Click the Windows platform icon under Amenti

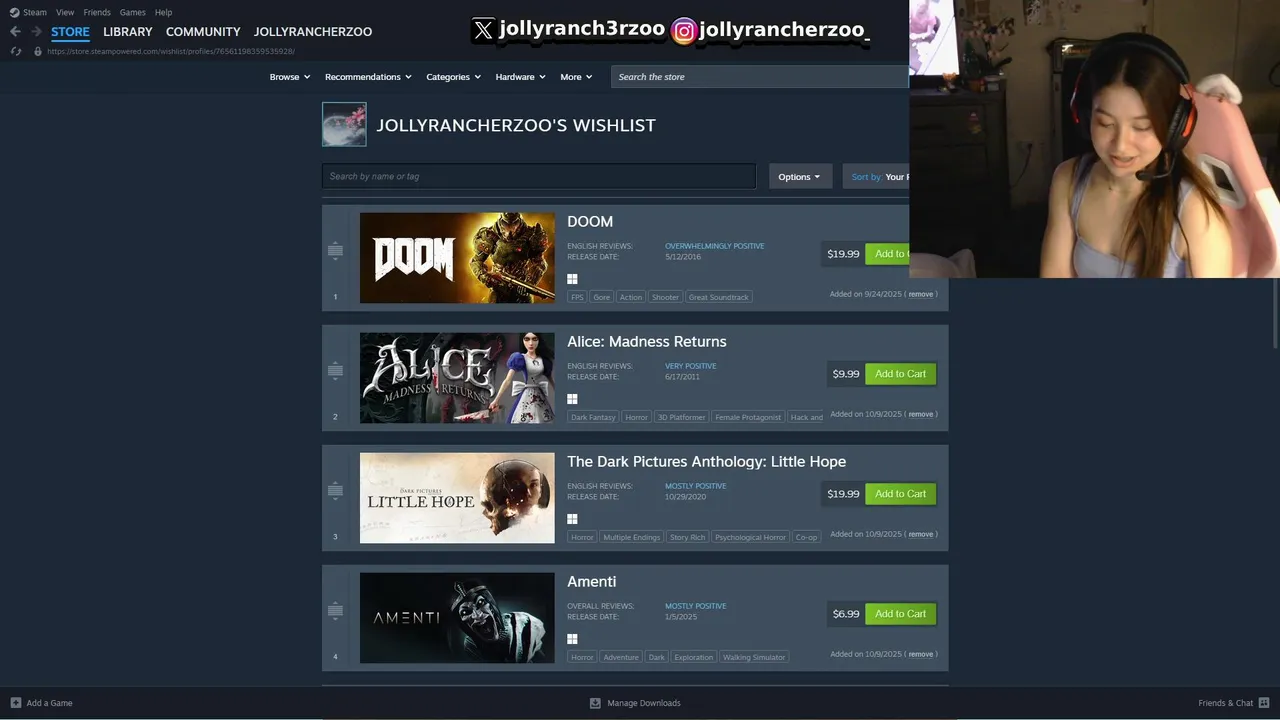point(572,639)
